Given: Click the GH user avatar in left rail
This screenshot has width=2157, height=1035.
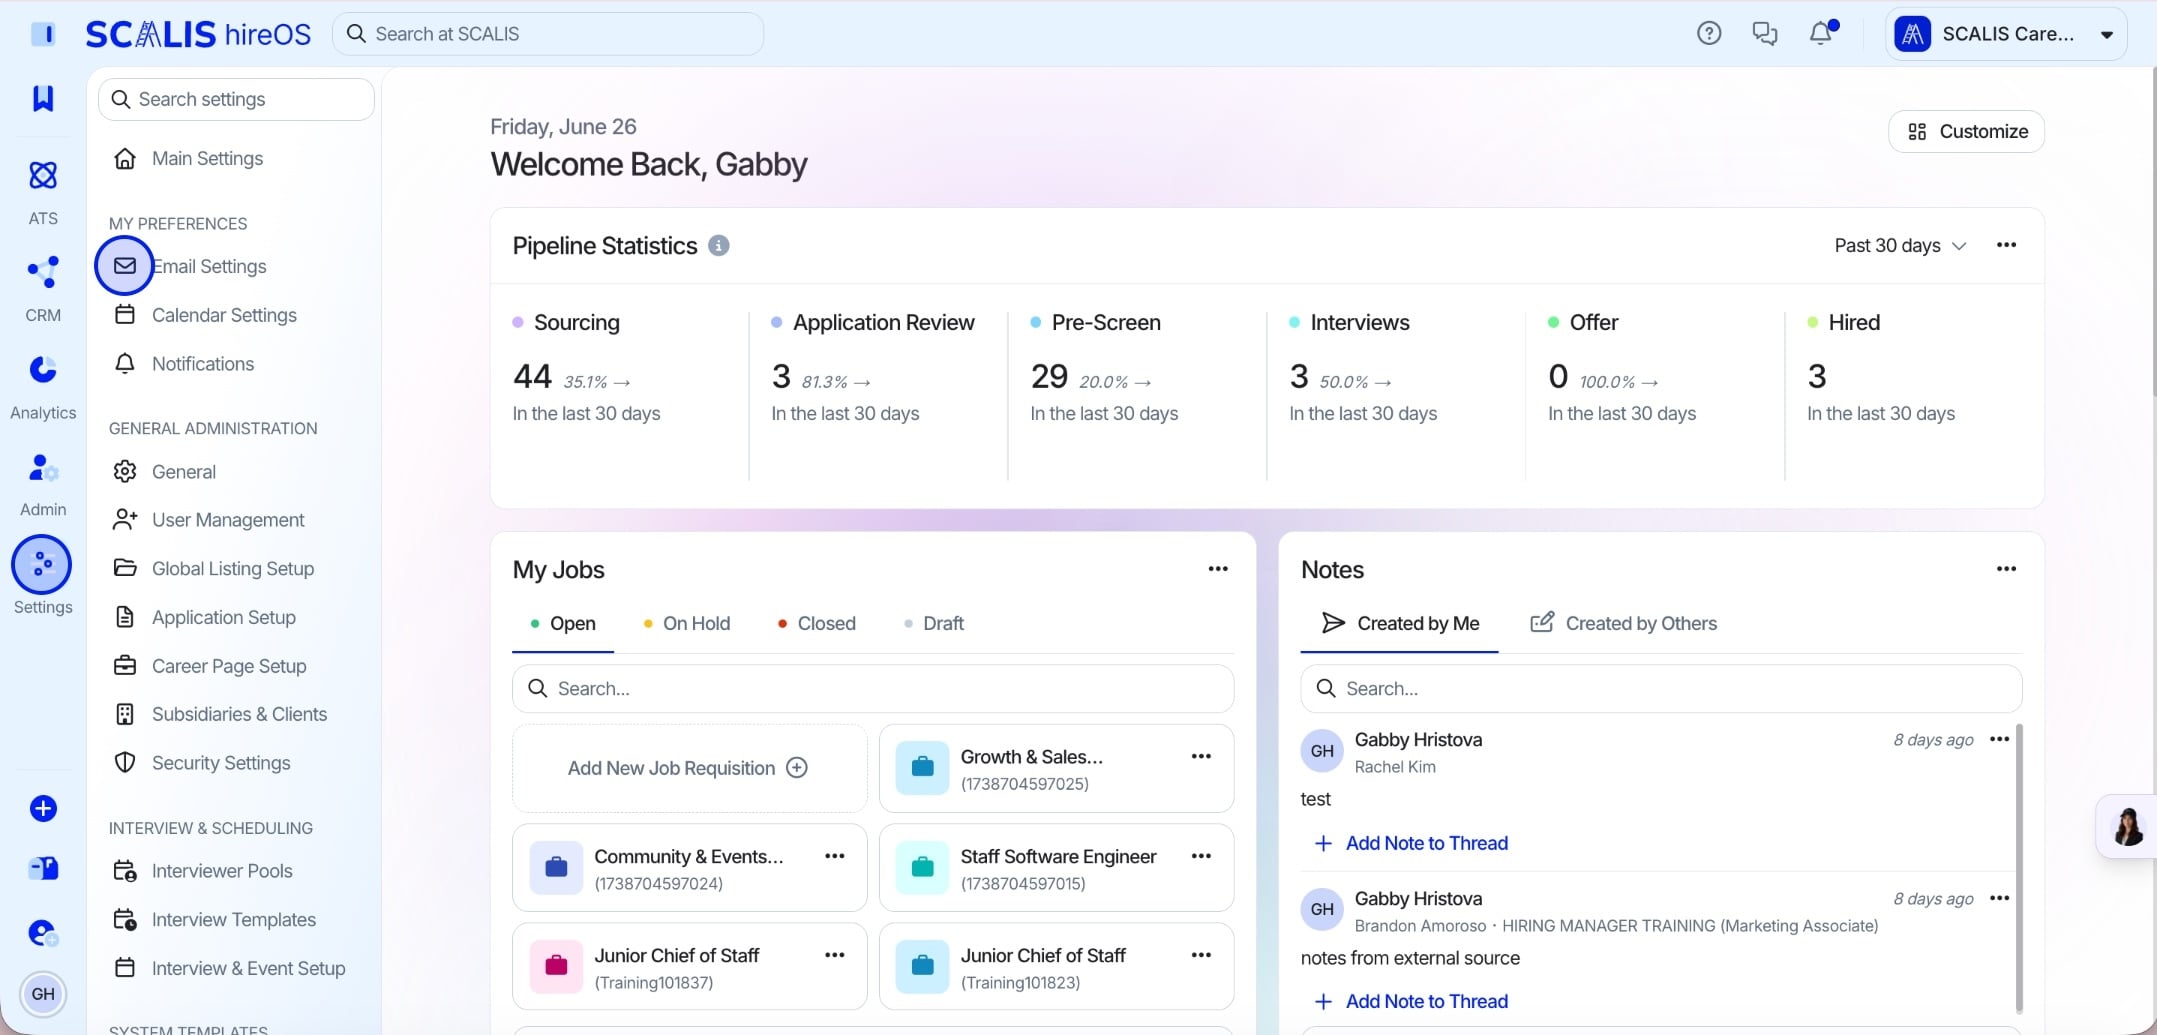Looking at the screenshot, I should tap(43, 994).
